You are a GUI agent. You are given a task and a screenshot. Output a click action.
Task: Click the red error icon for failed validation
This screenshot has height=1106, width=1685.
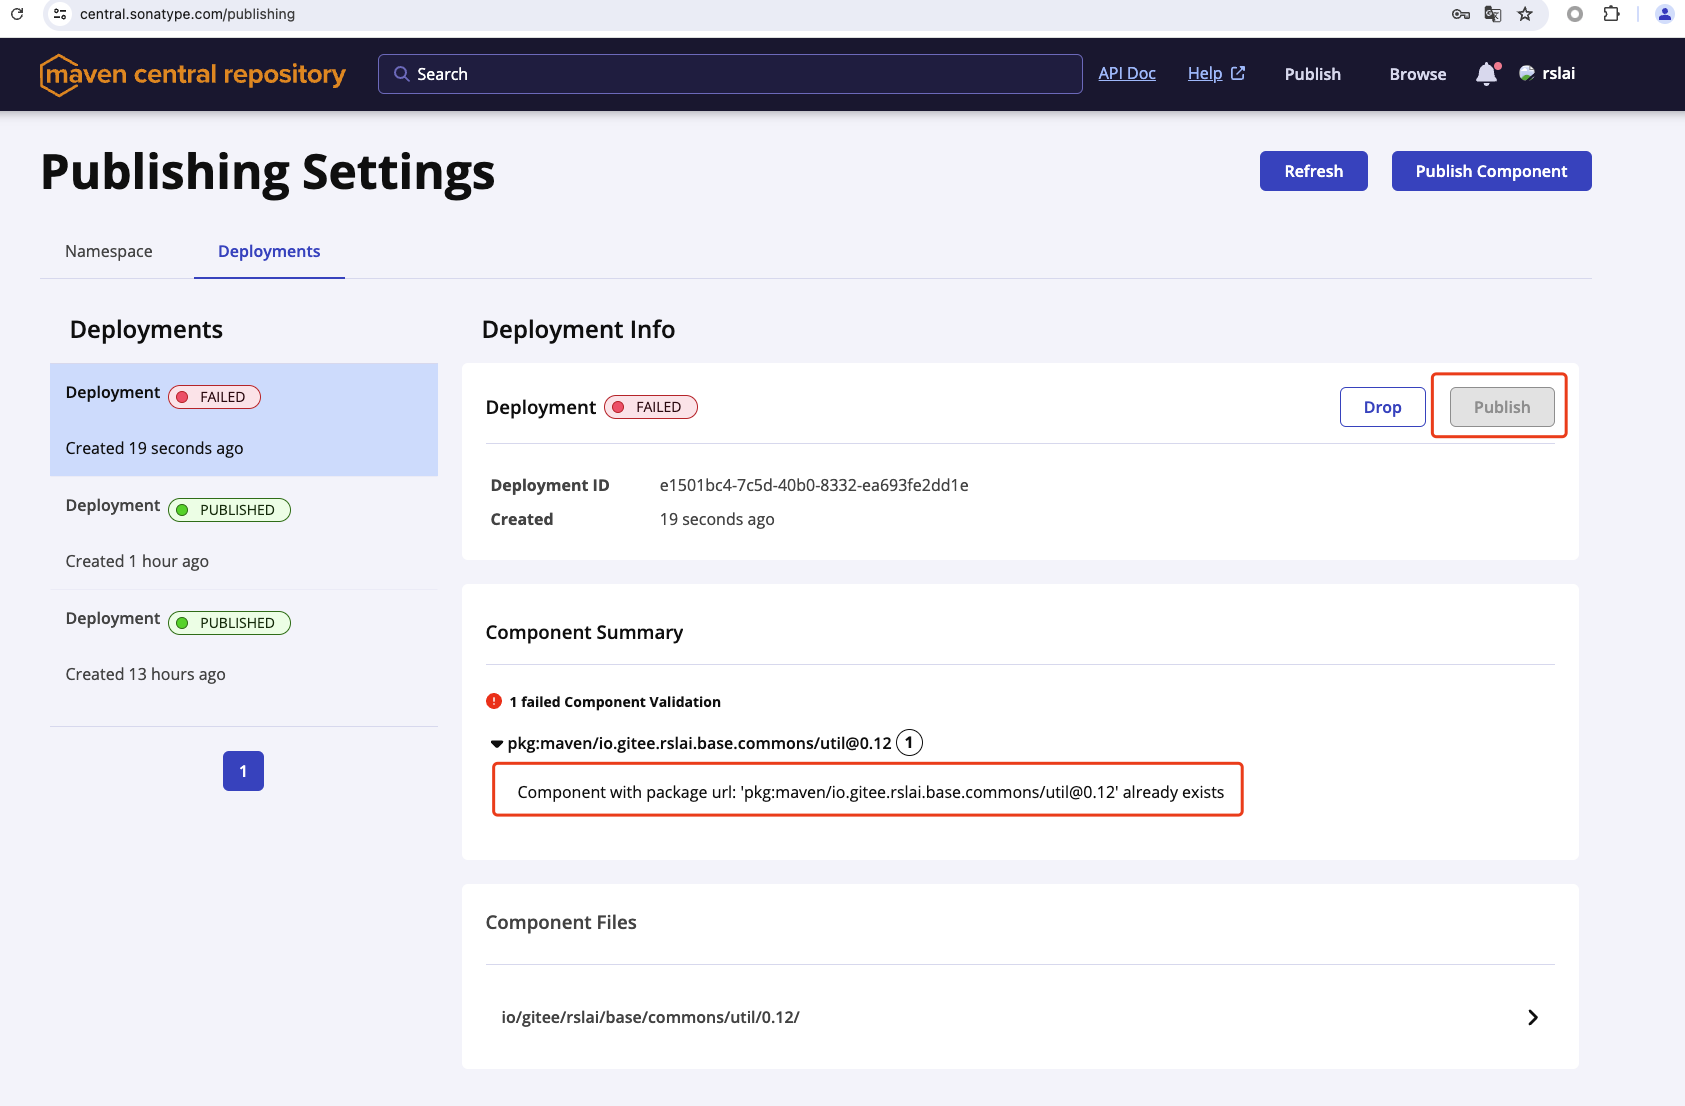(494, 701)
